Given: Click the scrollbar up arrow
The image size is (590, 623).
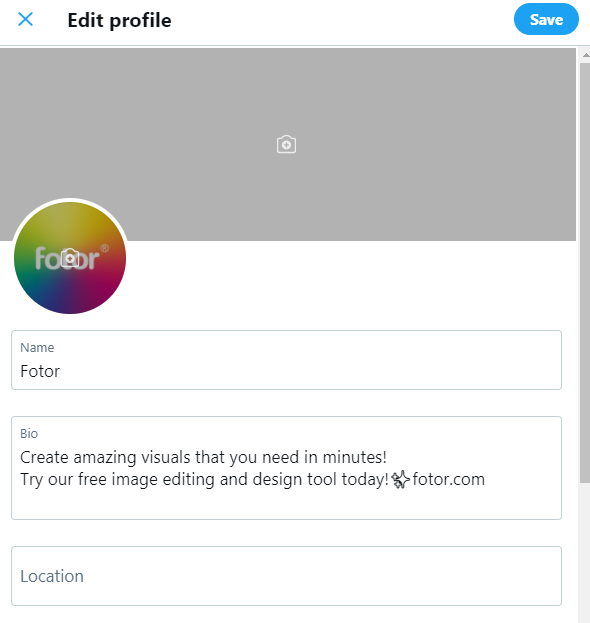Looking at the screenshot, I should click(x=586, y=55).
